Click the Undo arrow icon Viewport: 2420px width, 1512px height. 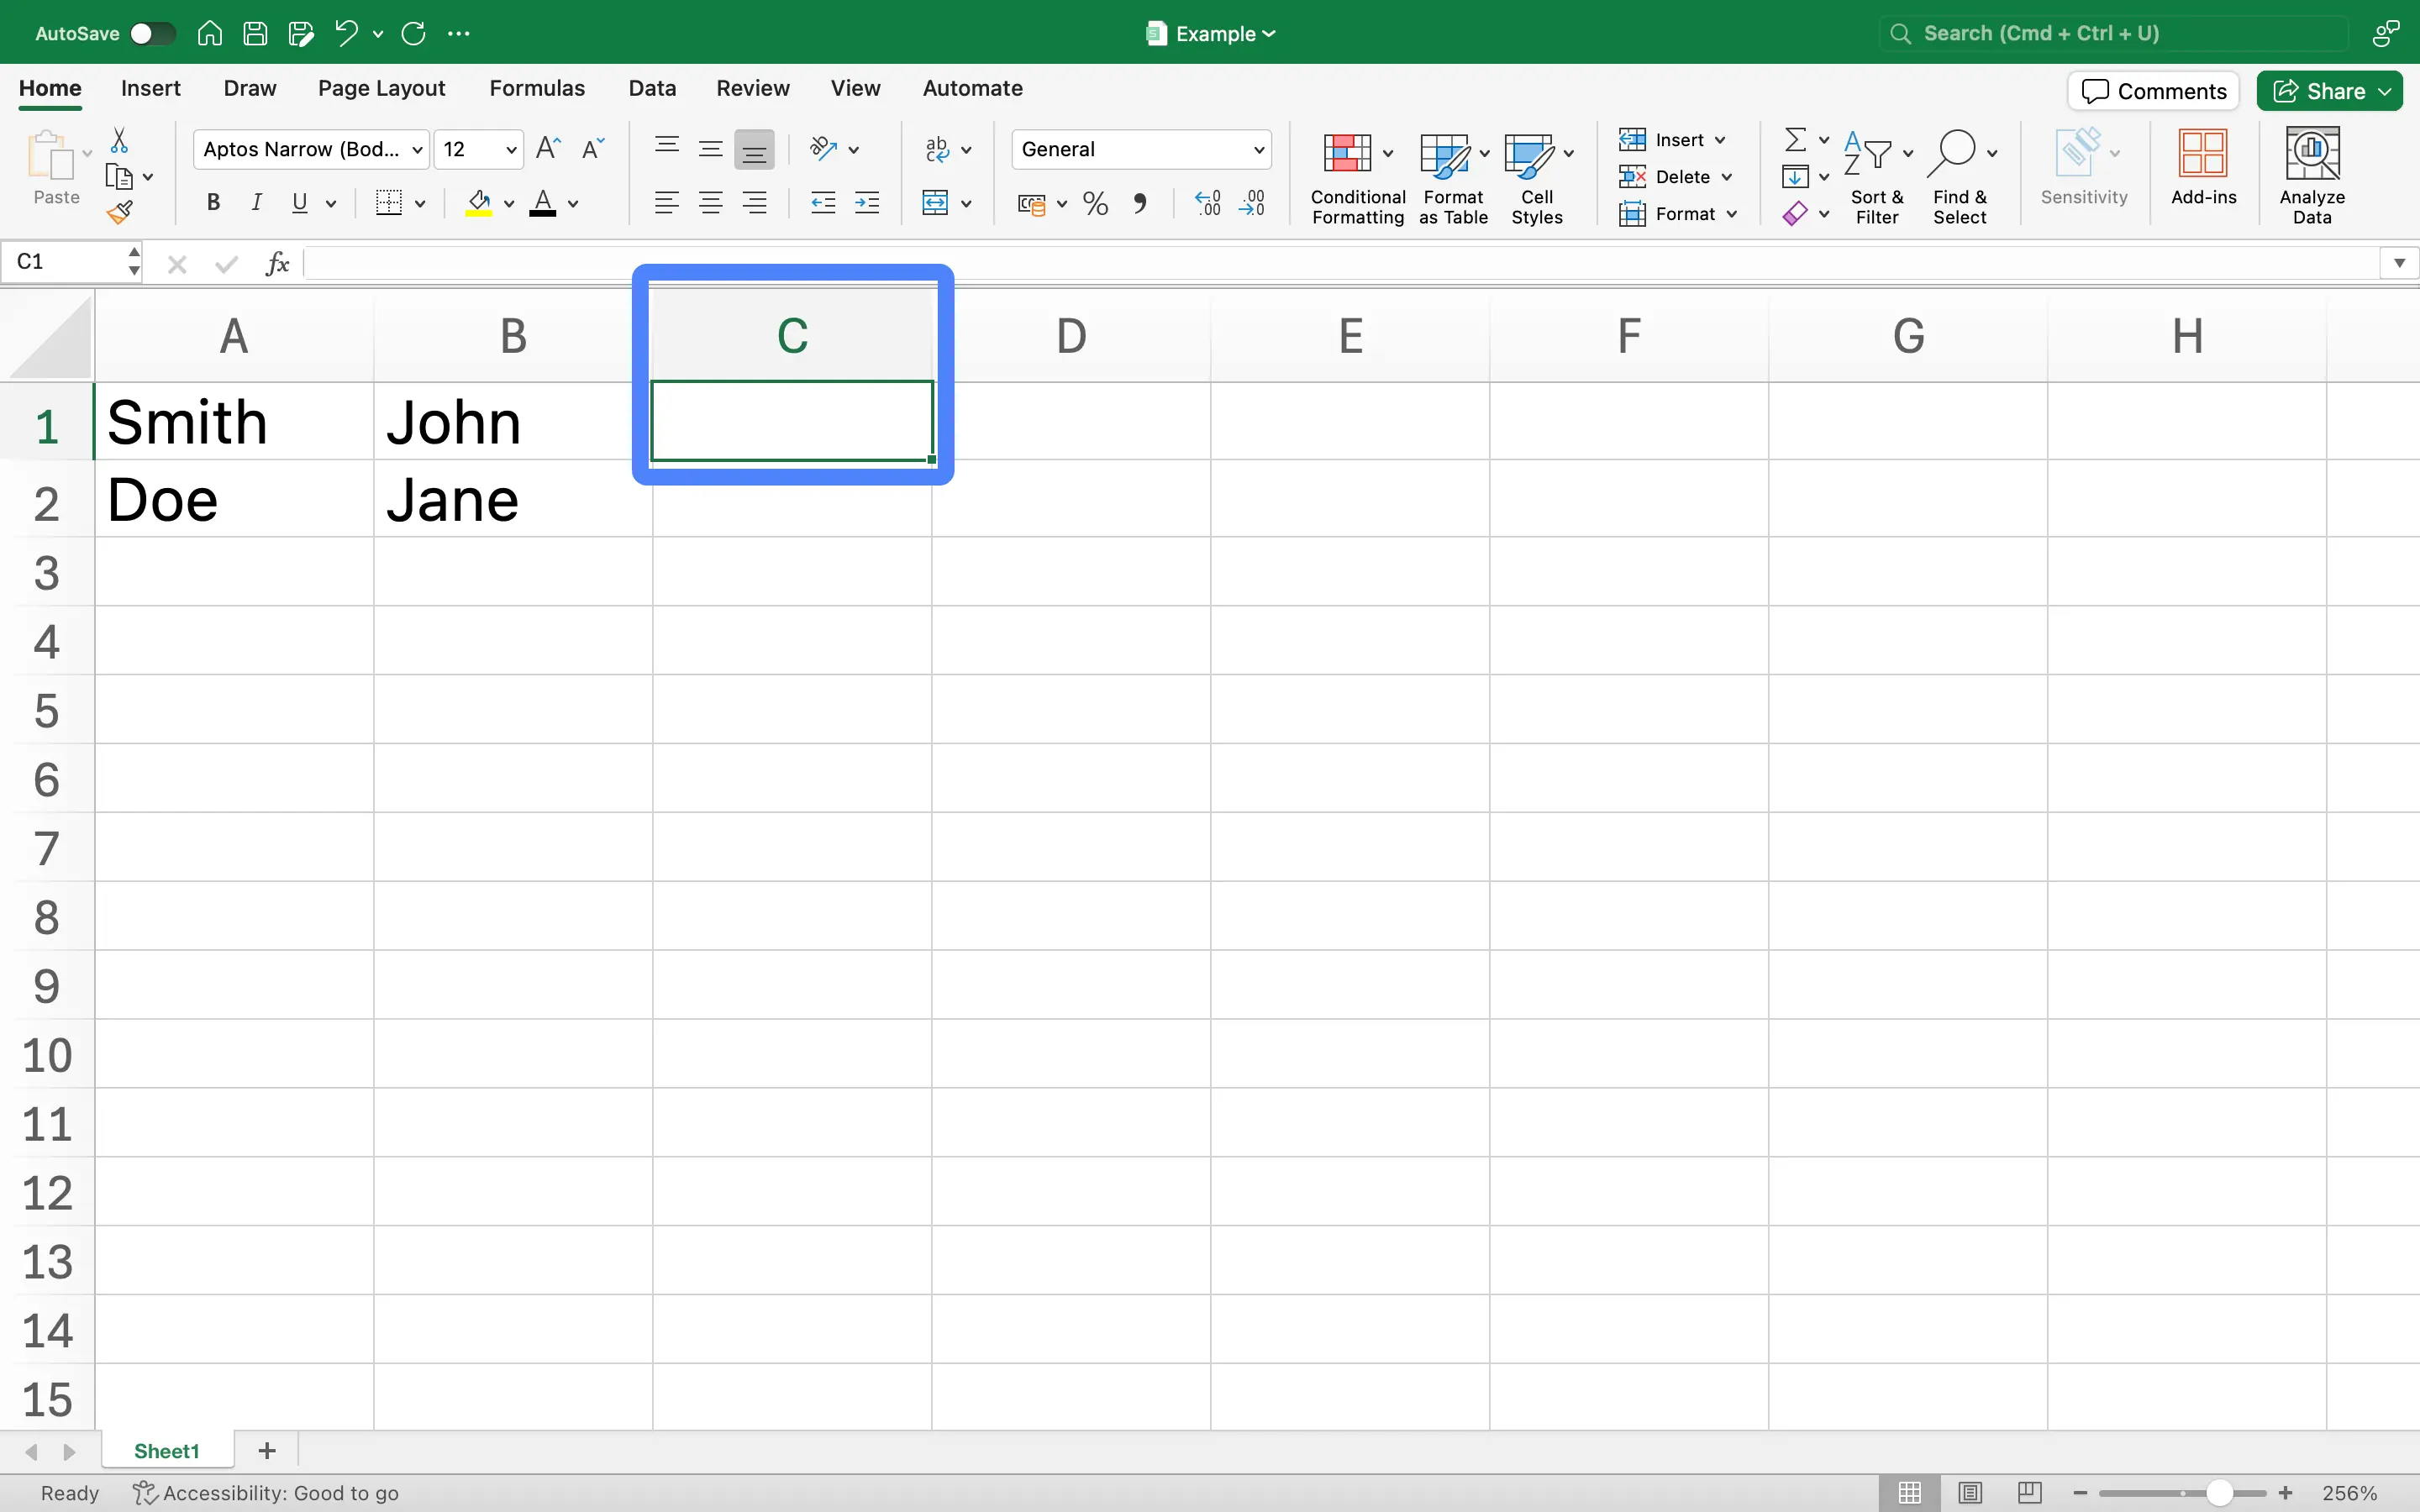click(346, 33)
